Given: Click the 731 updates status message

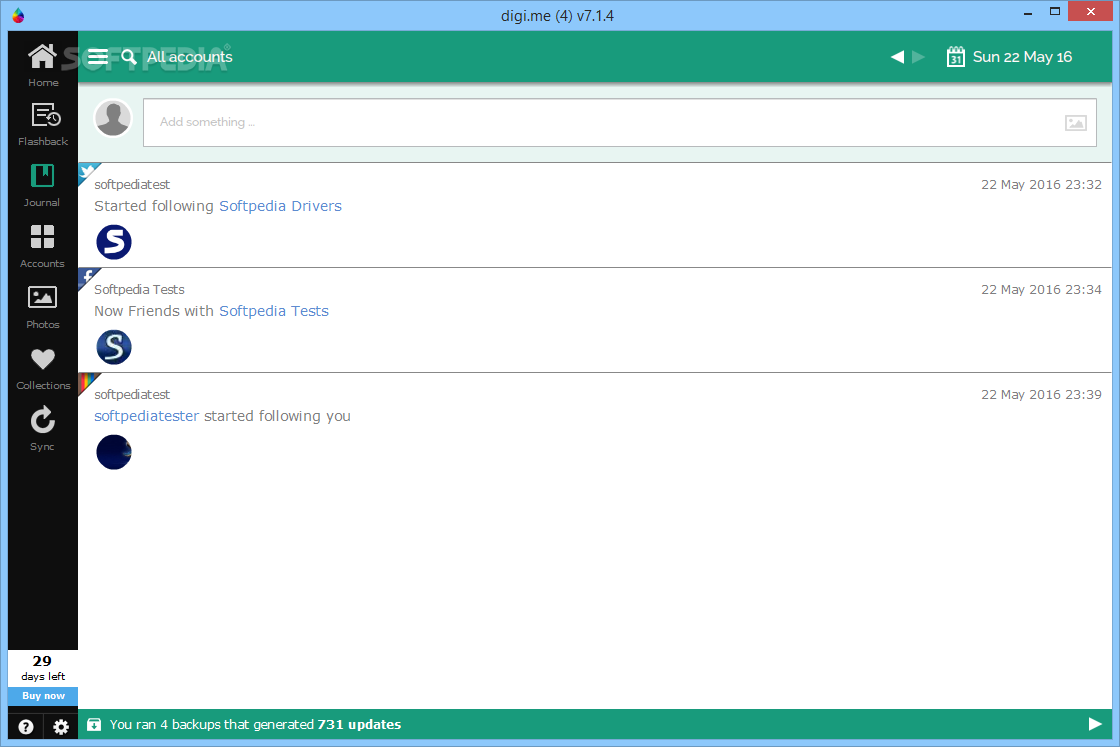Looking at the screenshot, I should pyautogui.click(x=255, y=724).
